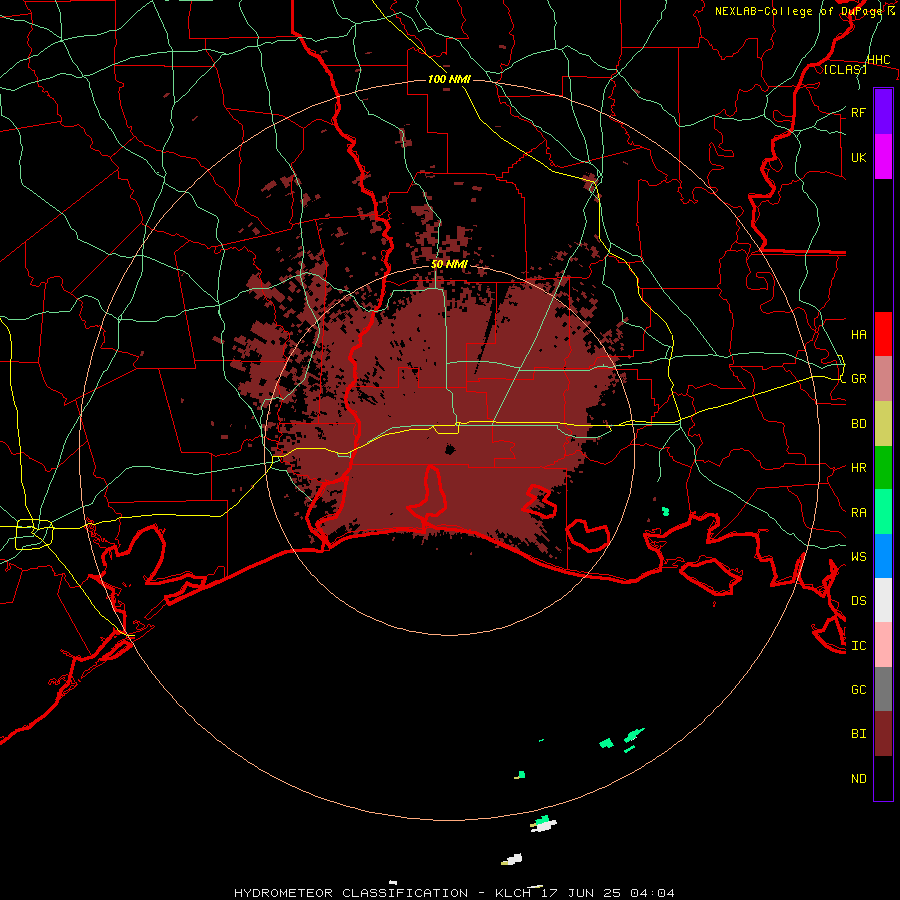This screenshot has width=900, height=900.
Task: Click the "IC" legend label
Action: coord(858,646)
